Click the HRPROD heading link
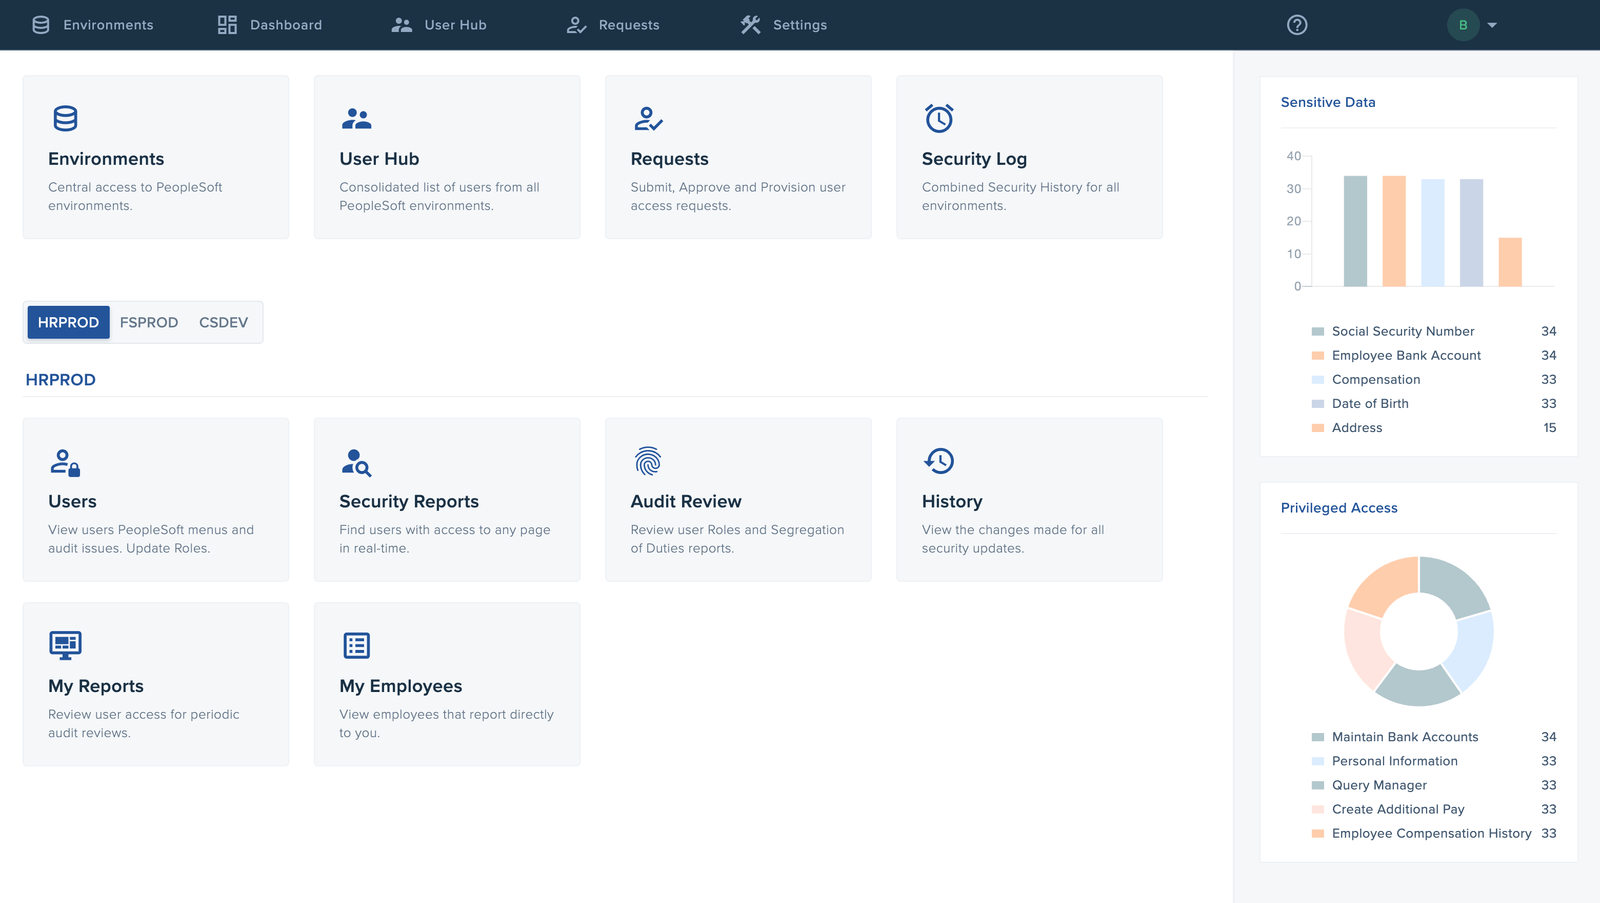The image size is (1600, 903). 60,379
